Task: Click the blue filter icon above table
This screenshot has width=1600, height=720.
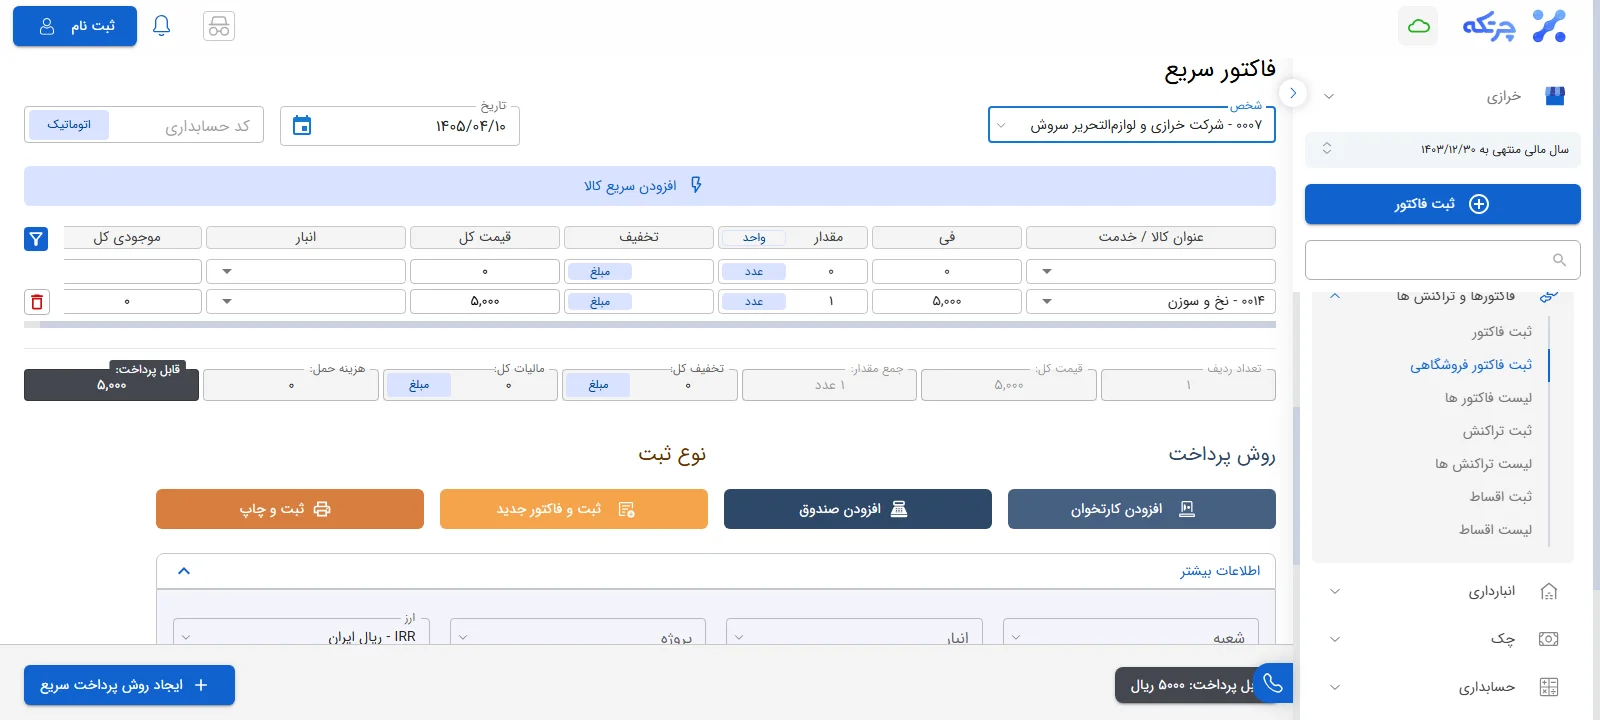Action: coord(36,238)
